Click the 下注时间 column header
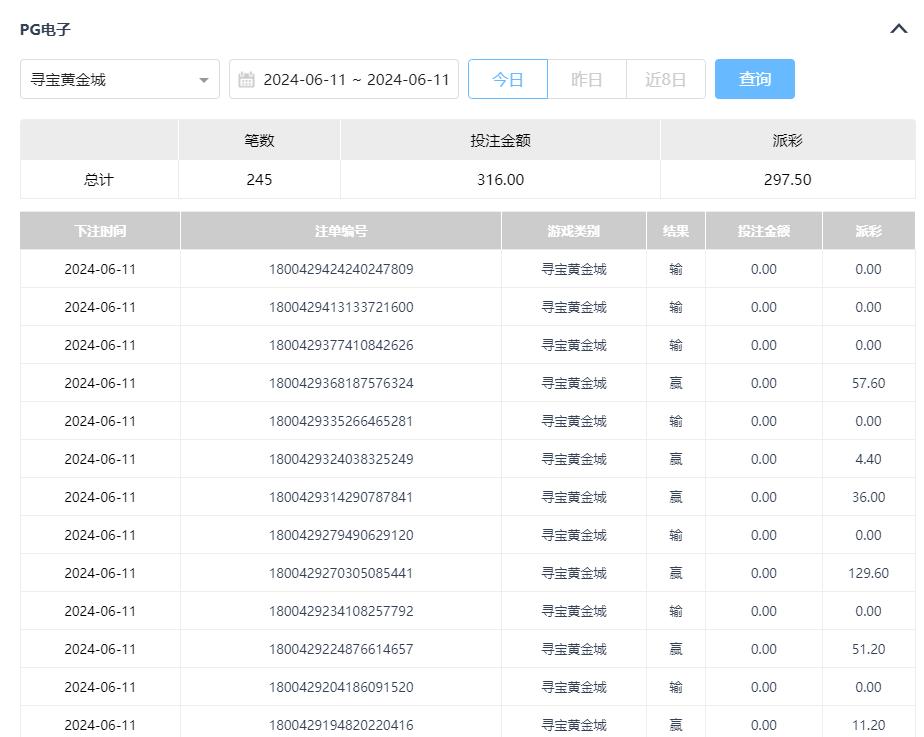 (100, 231)
